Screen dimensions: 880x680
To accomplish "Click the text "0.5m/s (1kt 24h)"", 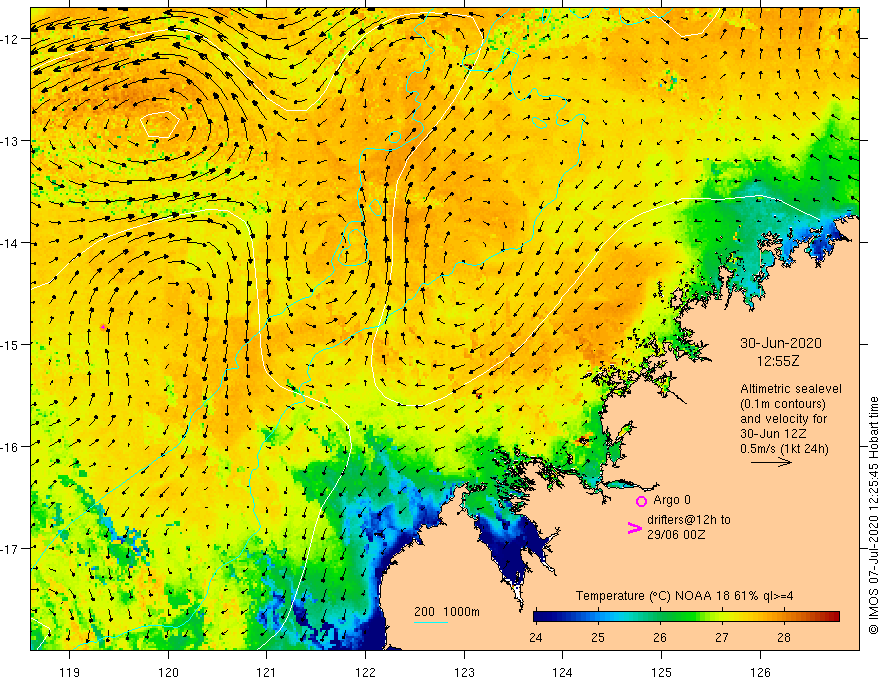I will click(784, 449).
